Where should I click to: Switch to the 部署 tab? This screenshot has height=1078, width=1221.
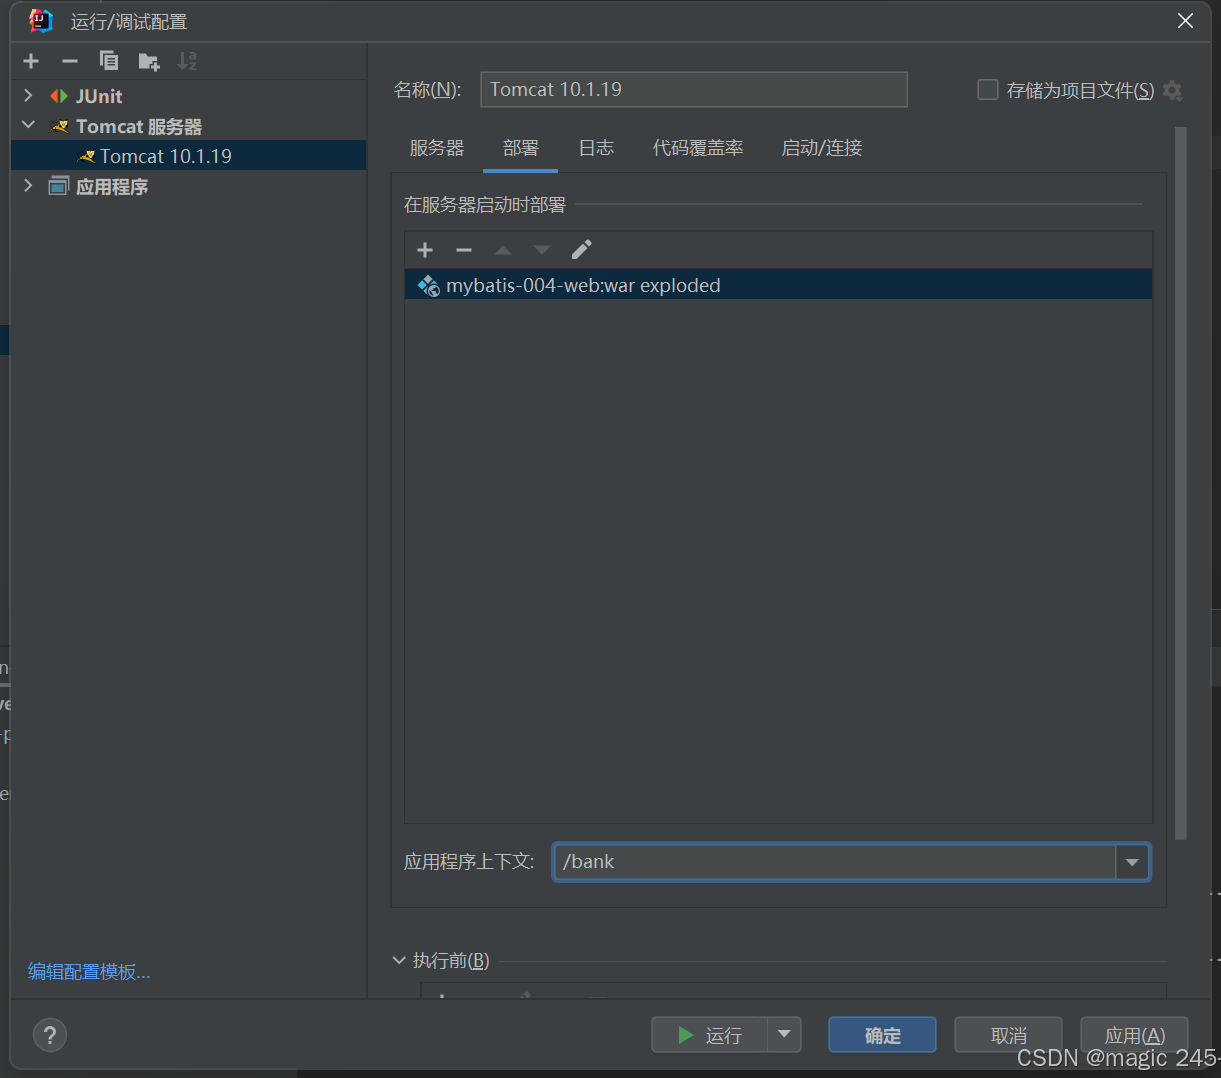[521, 148]
